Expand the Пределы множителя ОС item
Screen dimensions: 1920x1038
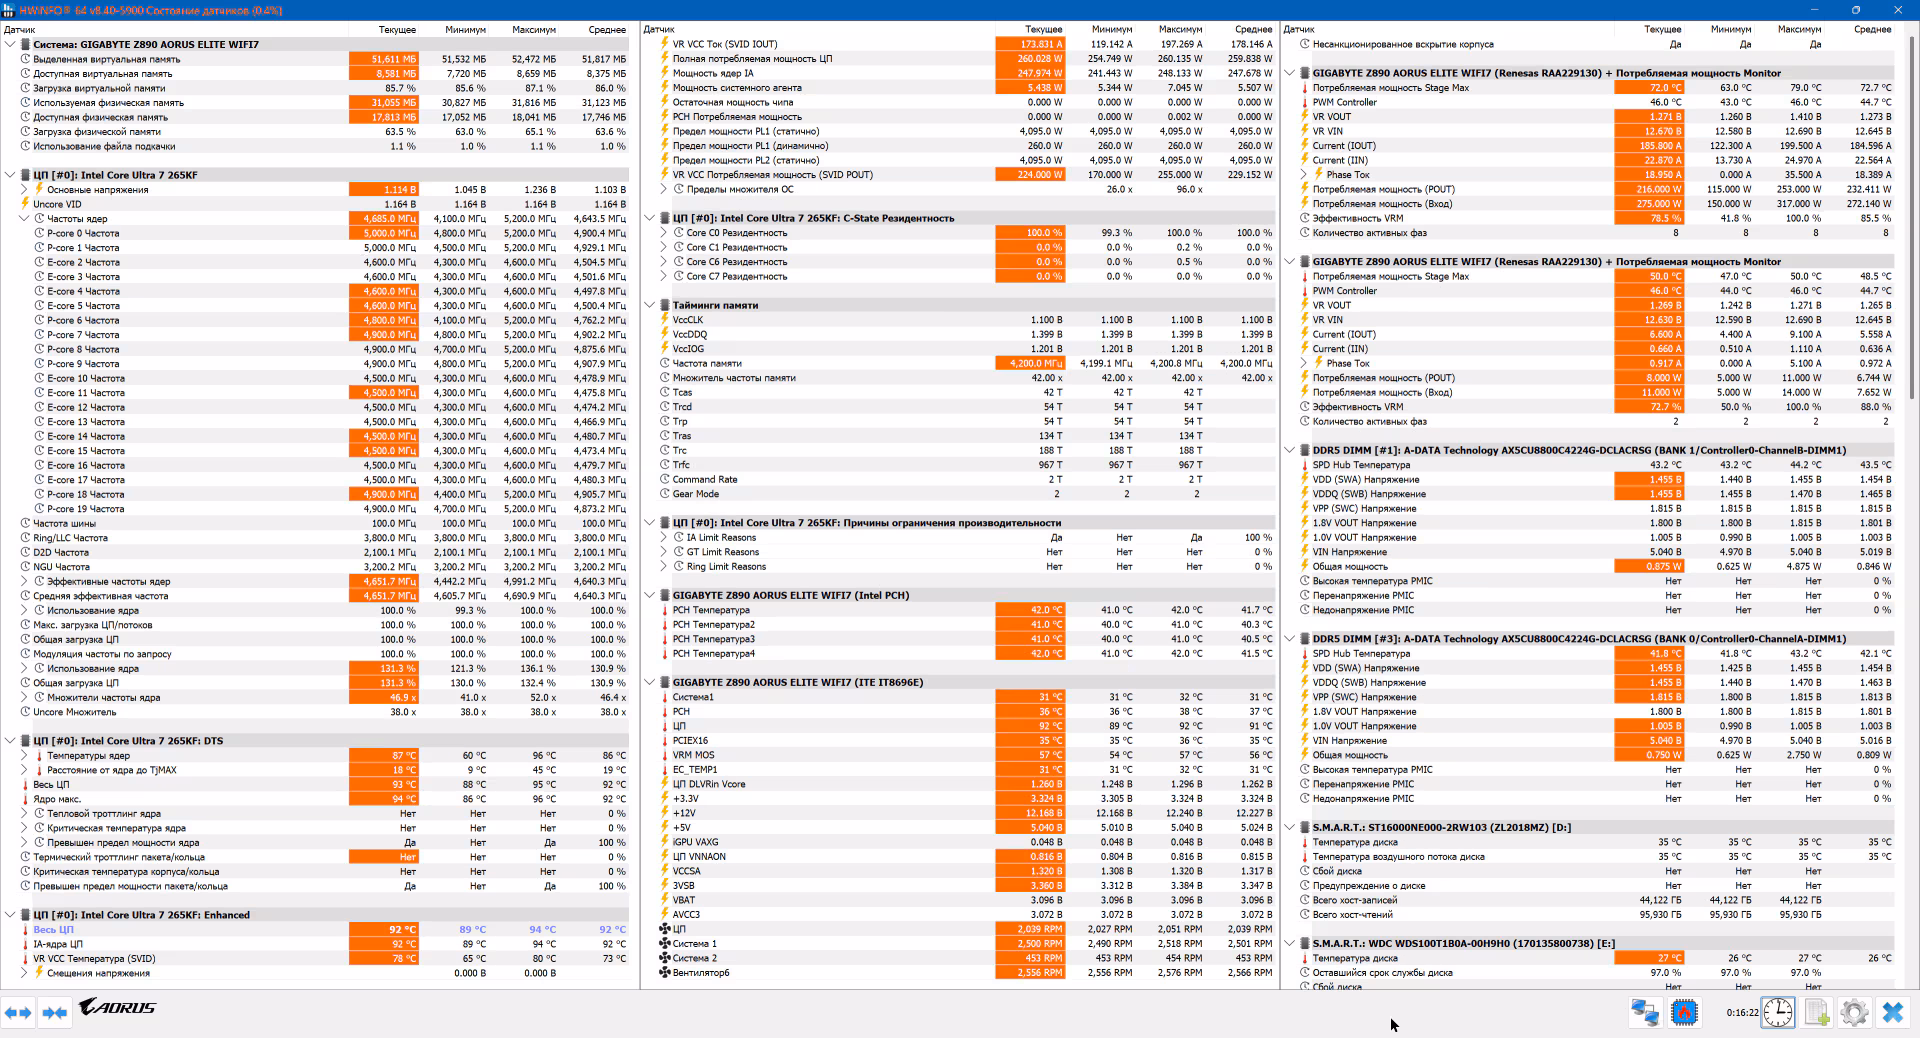(664, 189)
